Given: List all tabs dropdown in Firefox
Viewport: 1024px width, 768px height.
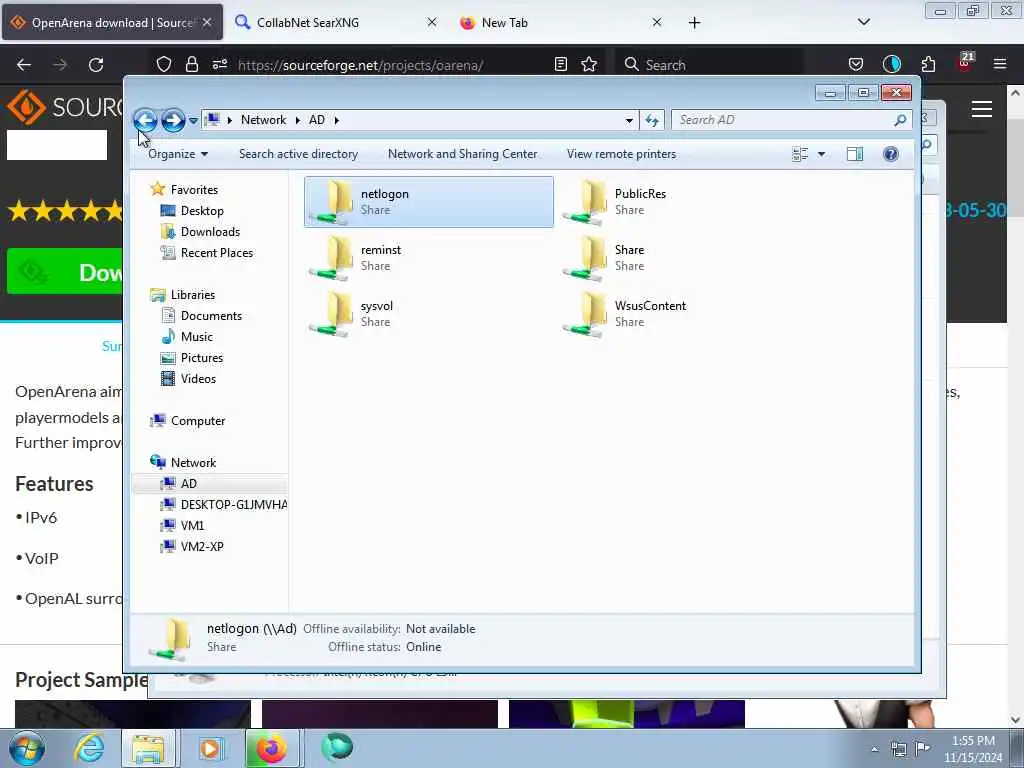Looking at the screenshot, I should tap(863, 22).
